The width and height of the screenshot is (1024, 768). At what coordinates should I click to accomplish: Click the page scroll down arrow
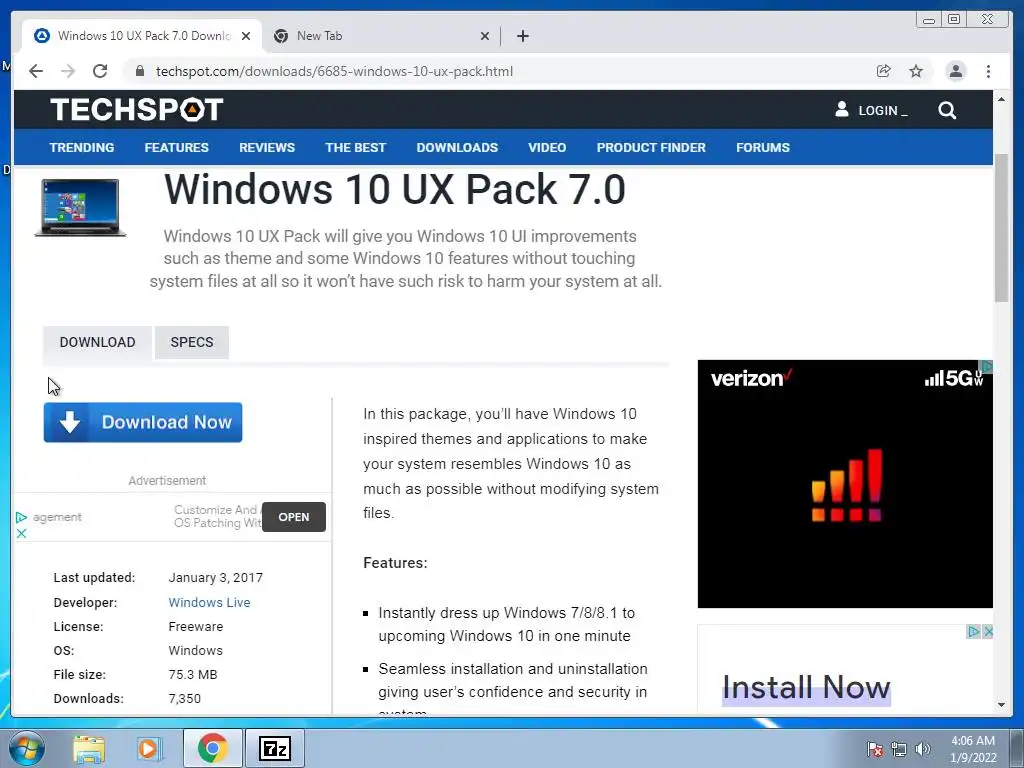(1001, 705)
